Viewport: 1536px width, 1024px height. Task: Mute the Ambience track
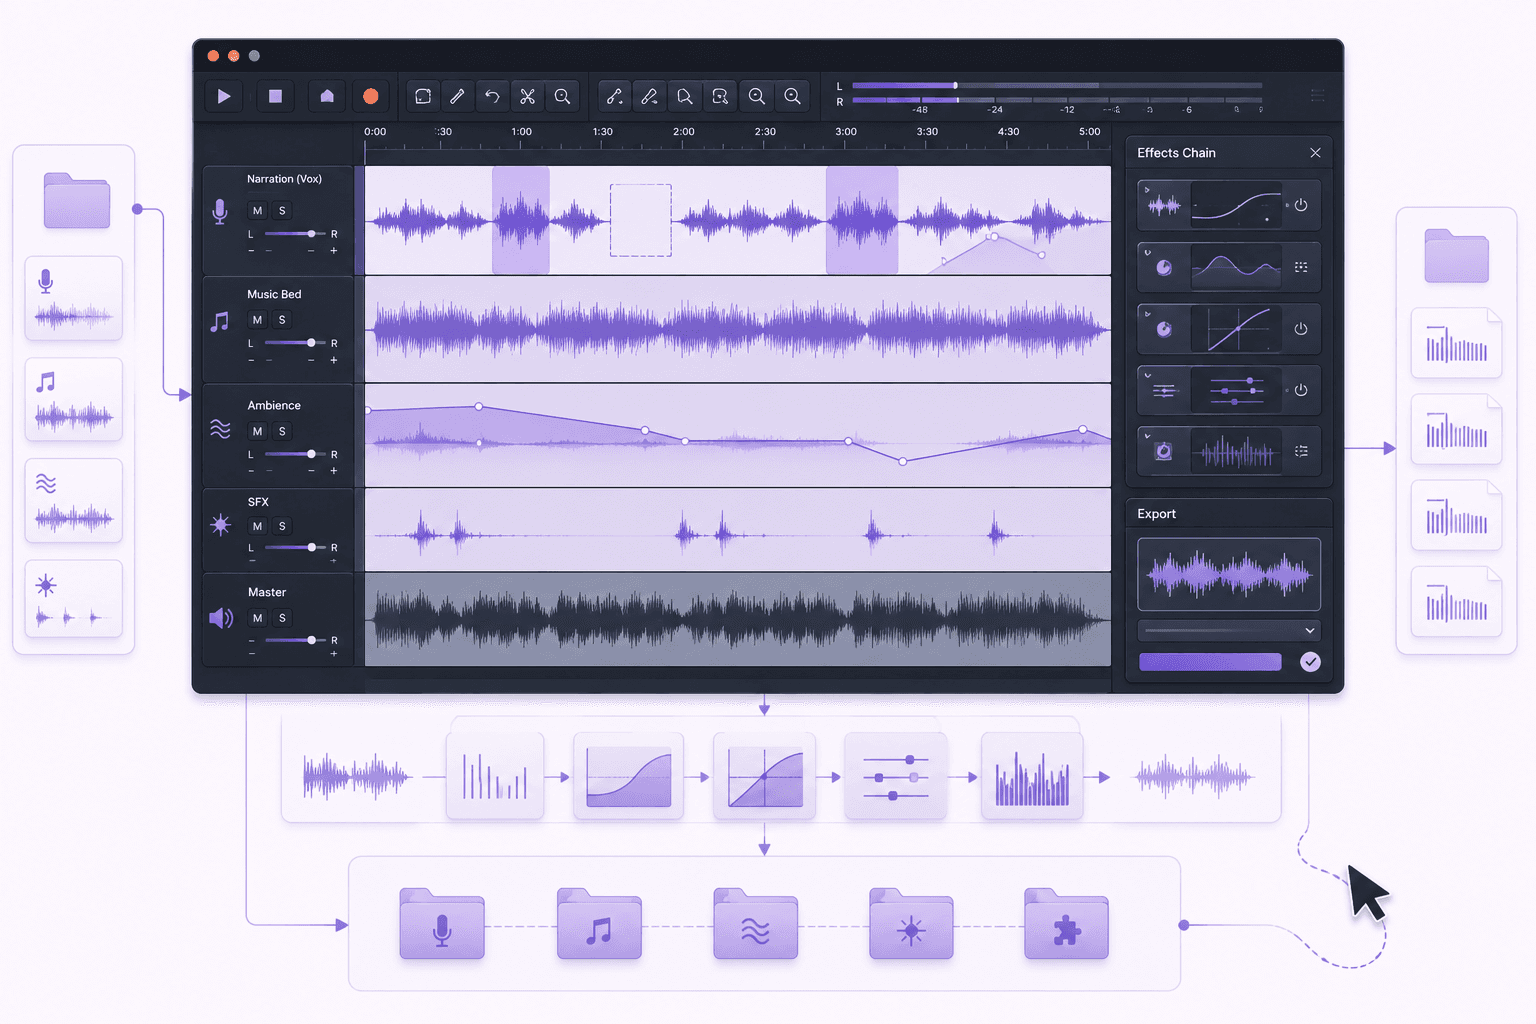(257, 431)
